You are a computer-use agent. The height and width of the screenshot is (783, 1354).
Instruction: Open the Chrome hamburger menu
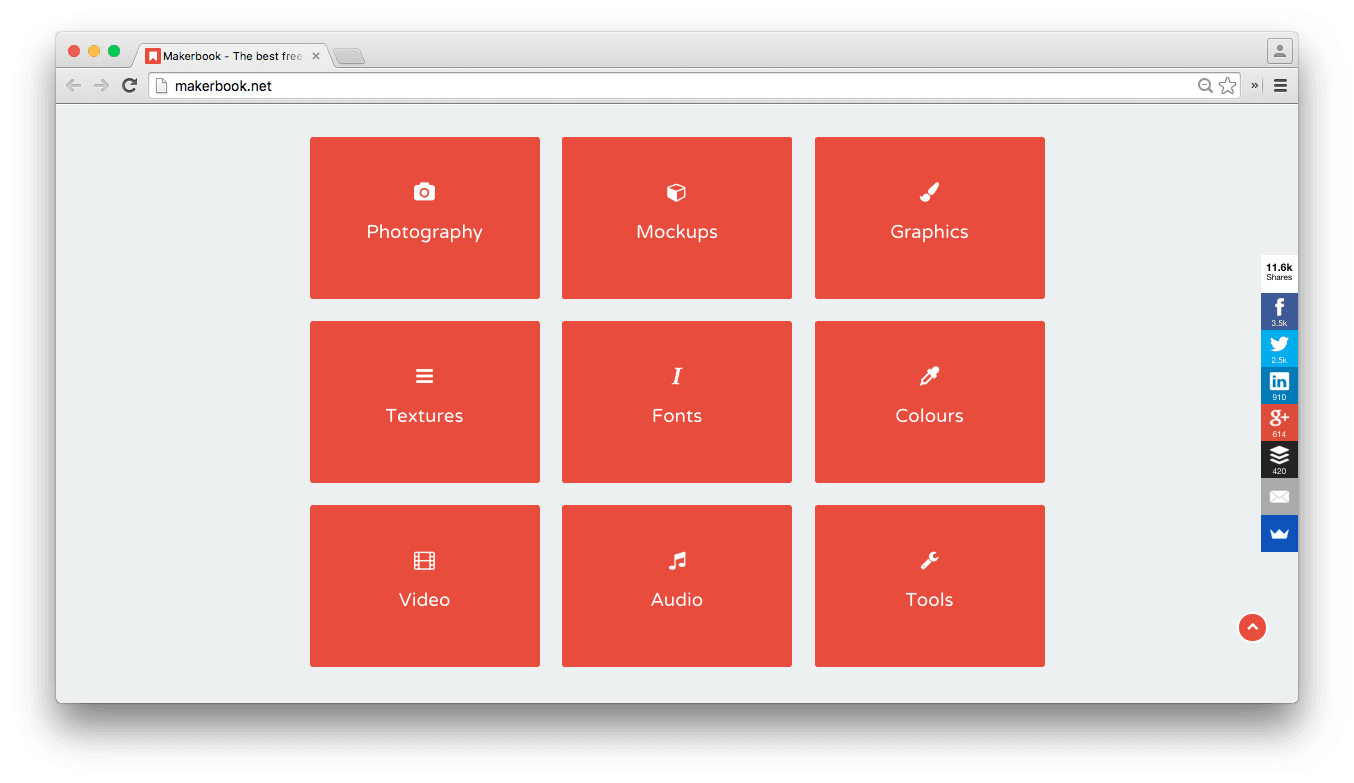[1280, 86]
